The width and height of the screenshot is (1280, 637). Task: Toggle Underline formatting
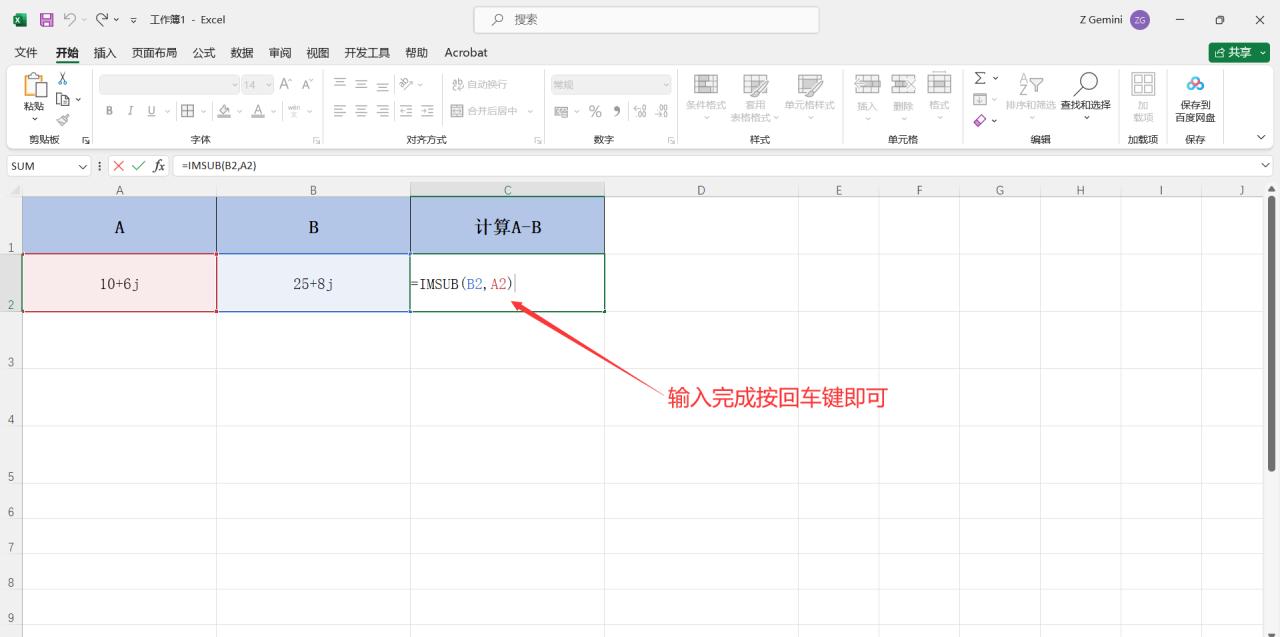[x=152, y=111]
